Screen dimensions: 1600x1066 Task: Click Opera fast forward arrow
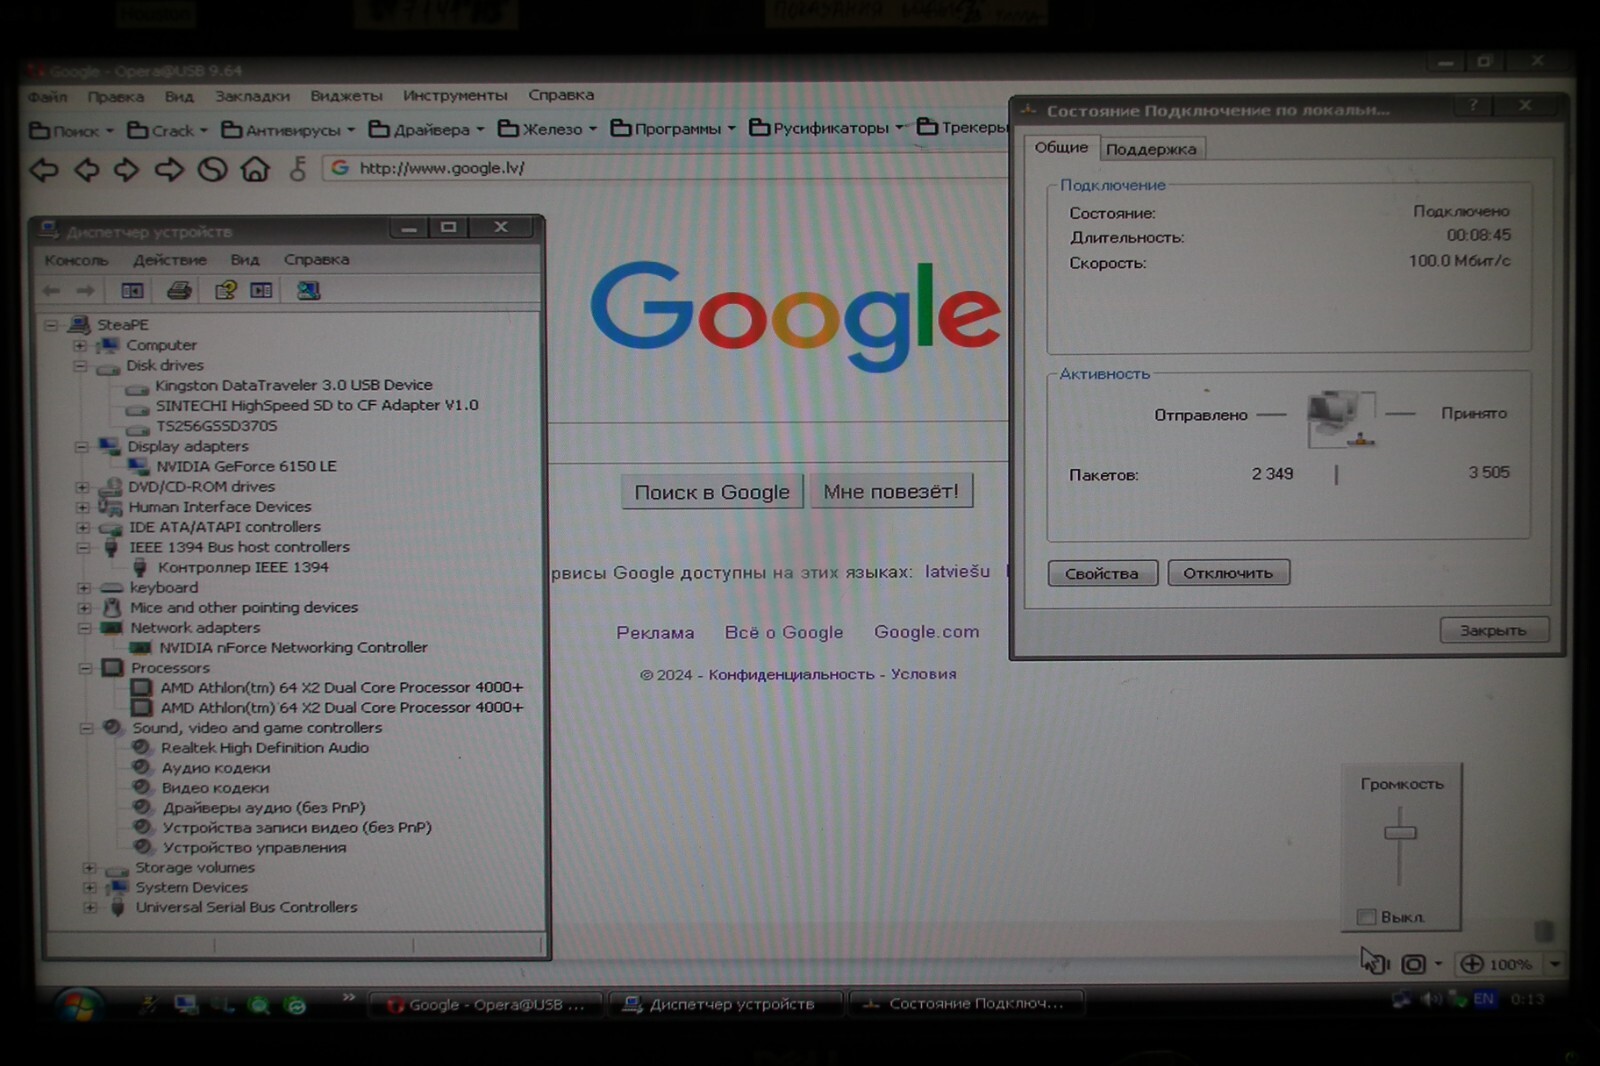127,170
